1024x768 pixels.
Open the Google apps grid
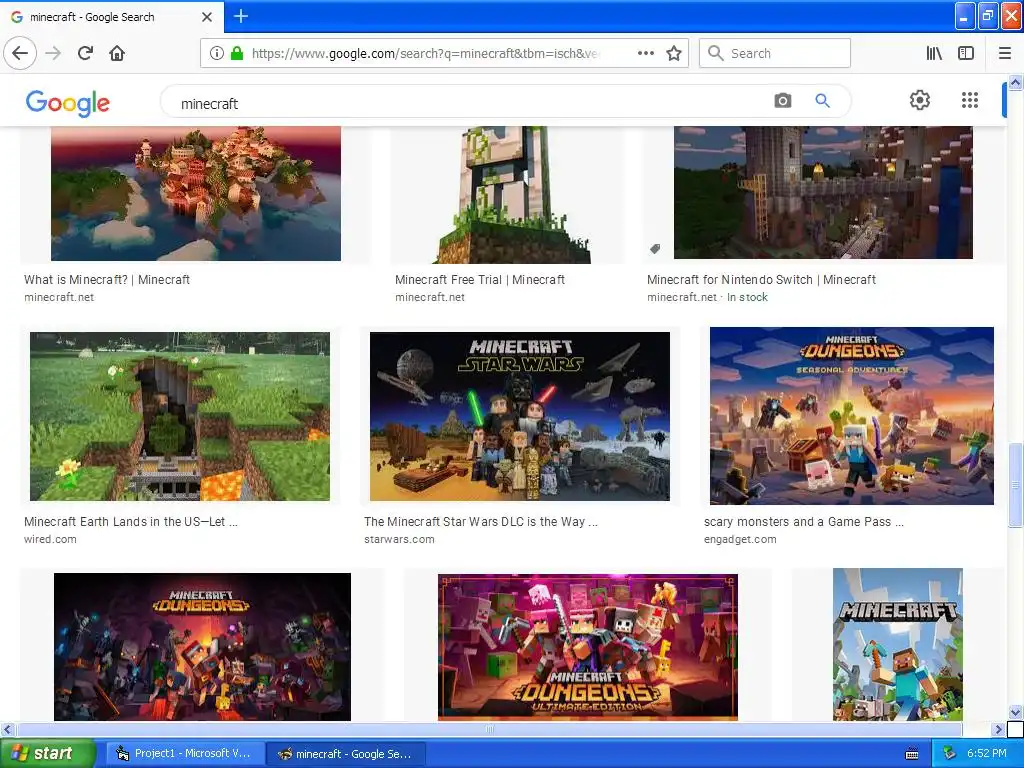coord(970,100)
